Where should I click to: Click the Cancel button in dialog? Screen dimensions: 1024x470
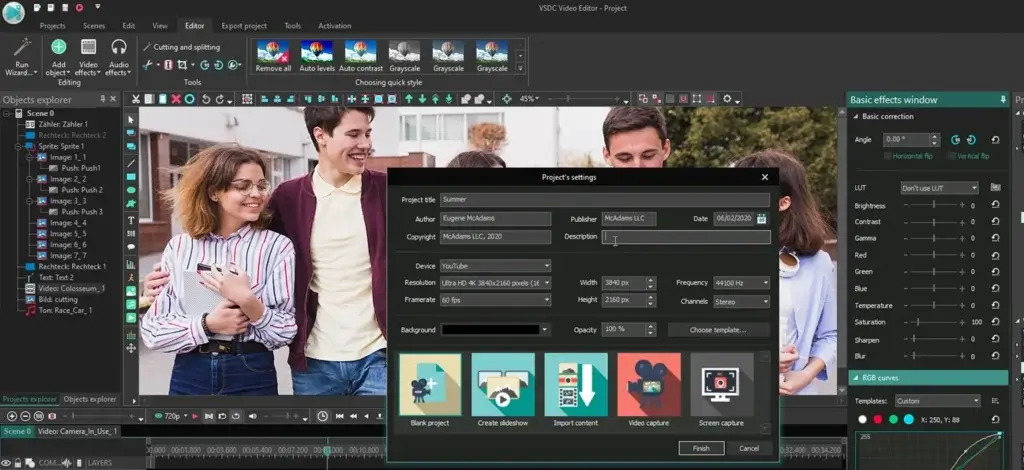pos(749,448)
